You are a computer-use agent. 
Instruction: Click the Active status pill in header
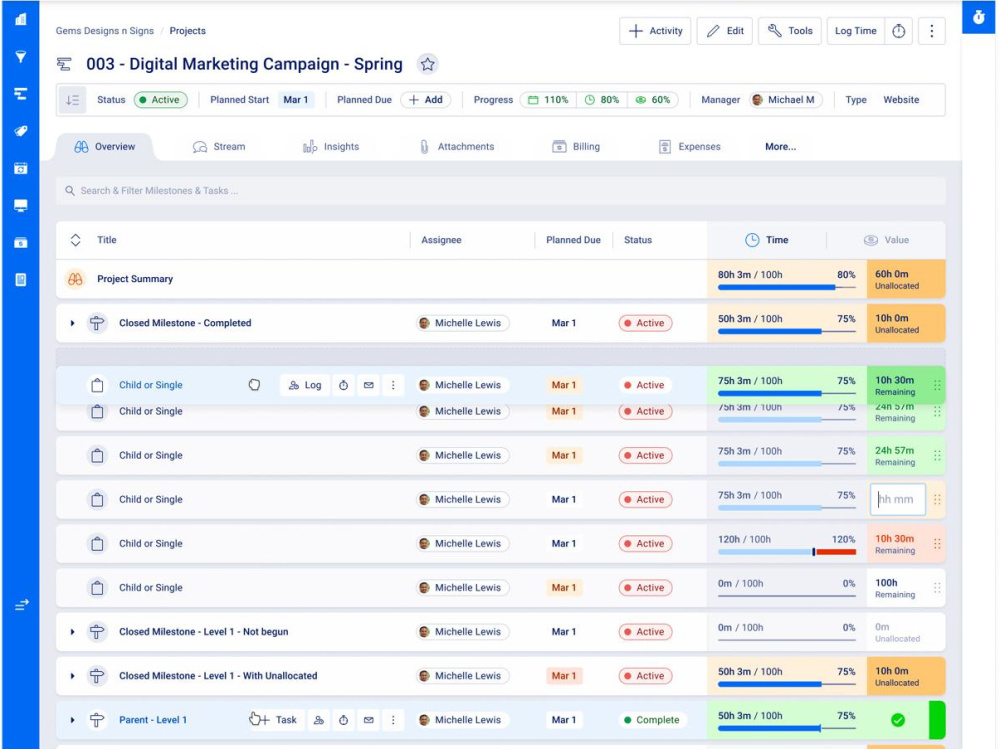pos(161,100)
